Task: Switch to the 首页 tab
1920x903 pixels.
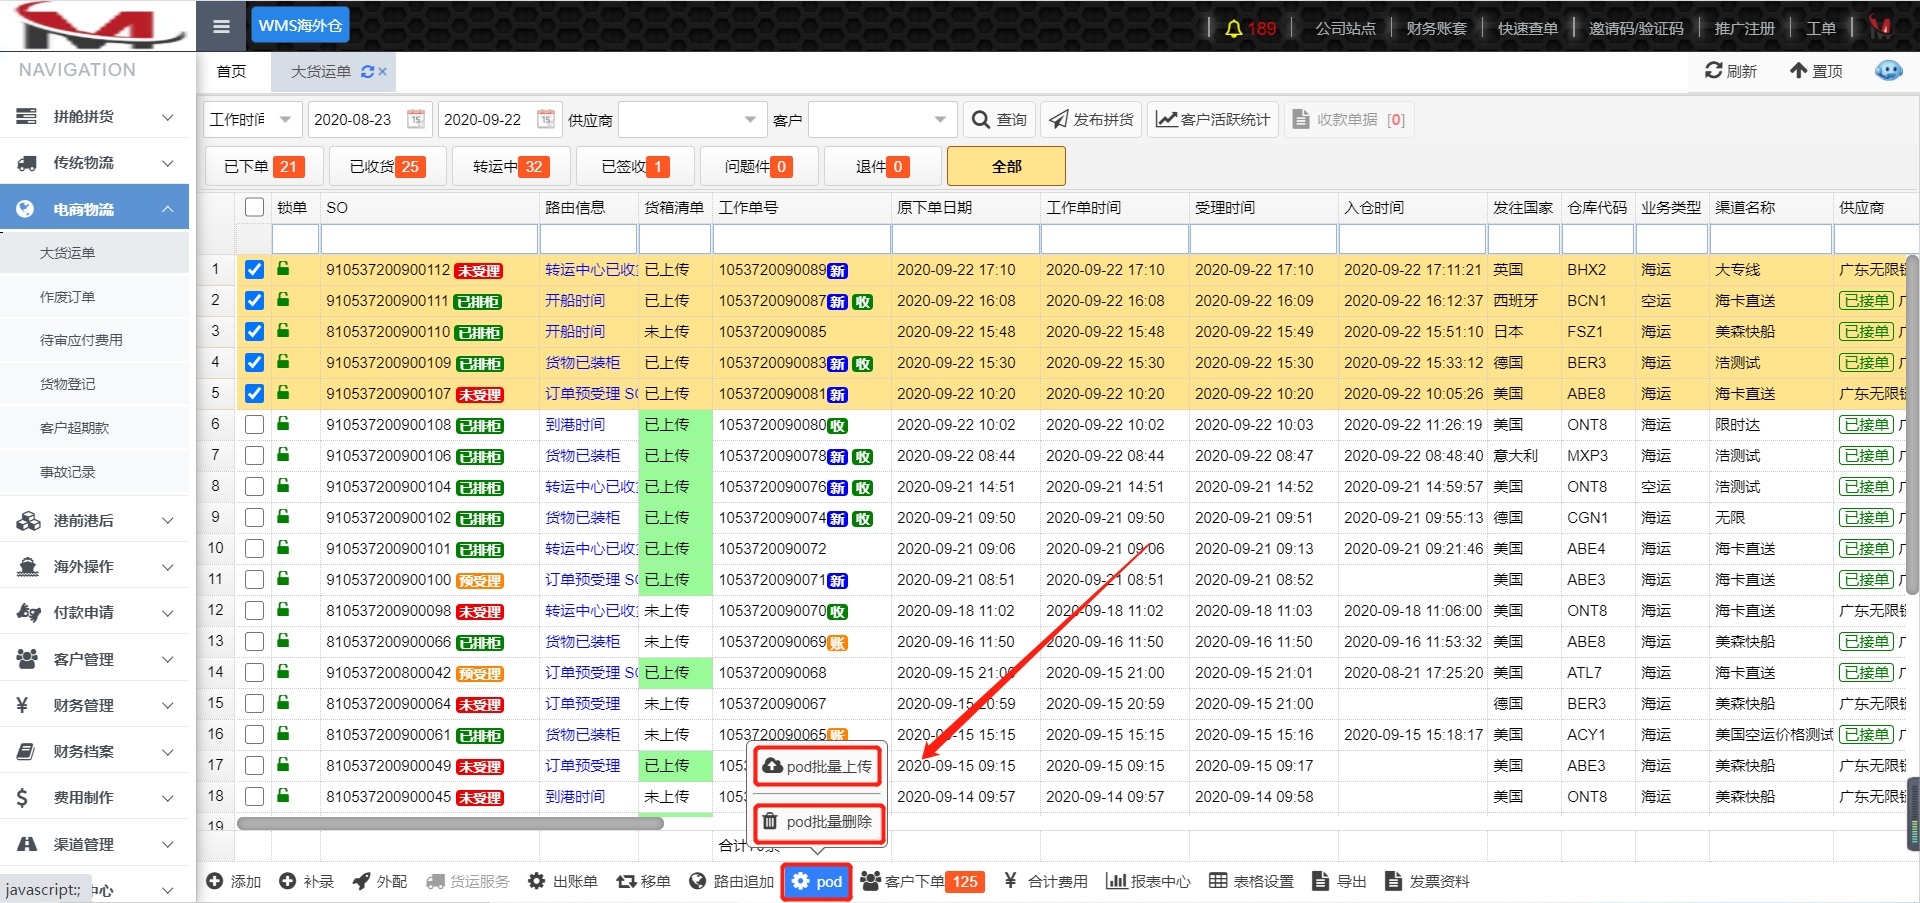Action: coord(231,71)
